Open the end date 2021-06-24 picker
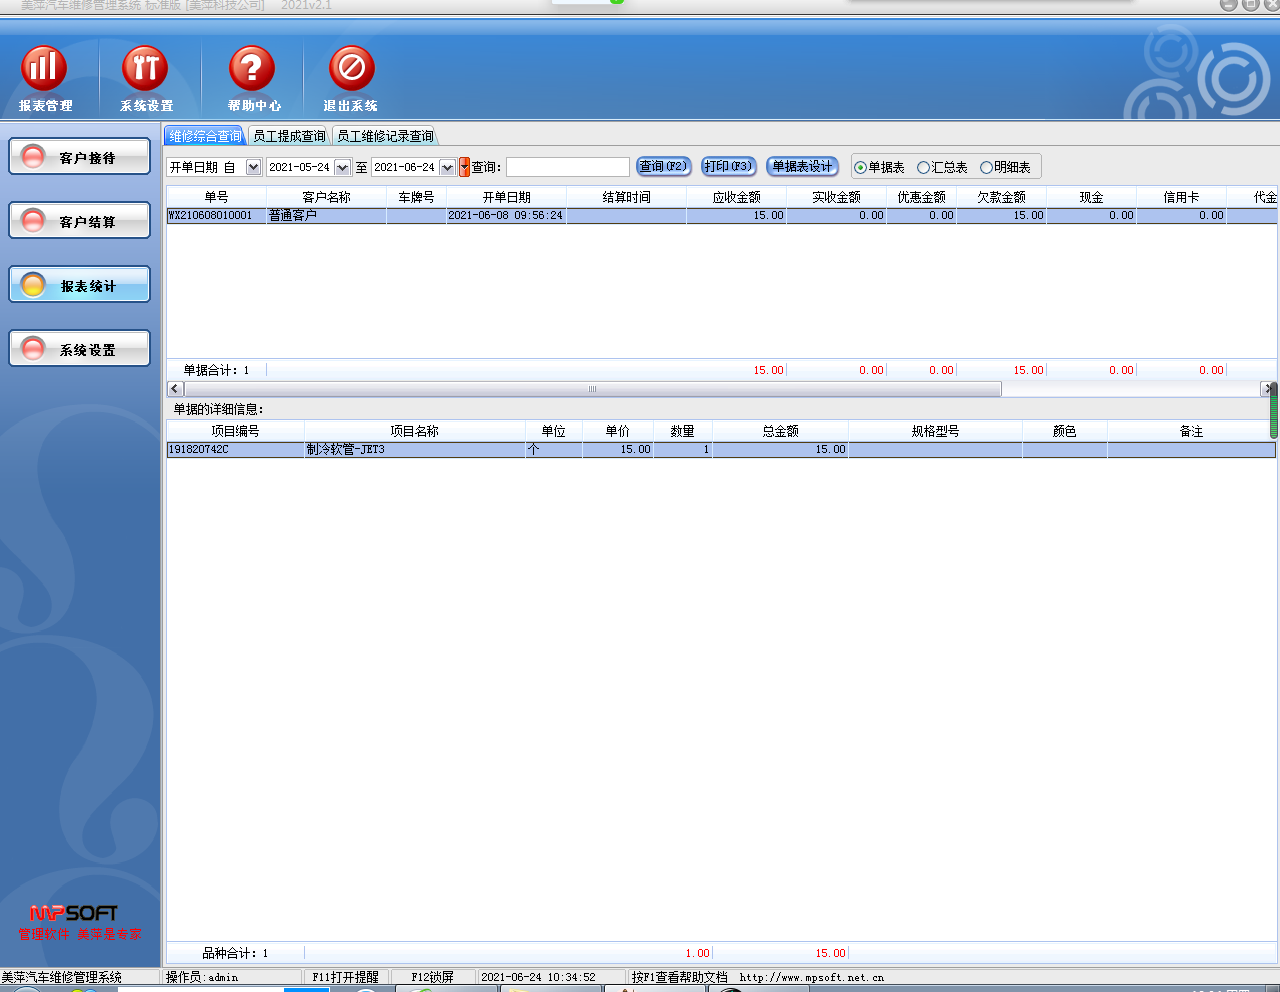The width and height of the screenshot is (1280, 992). (448, 167)
